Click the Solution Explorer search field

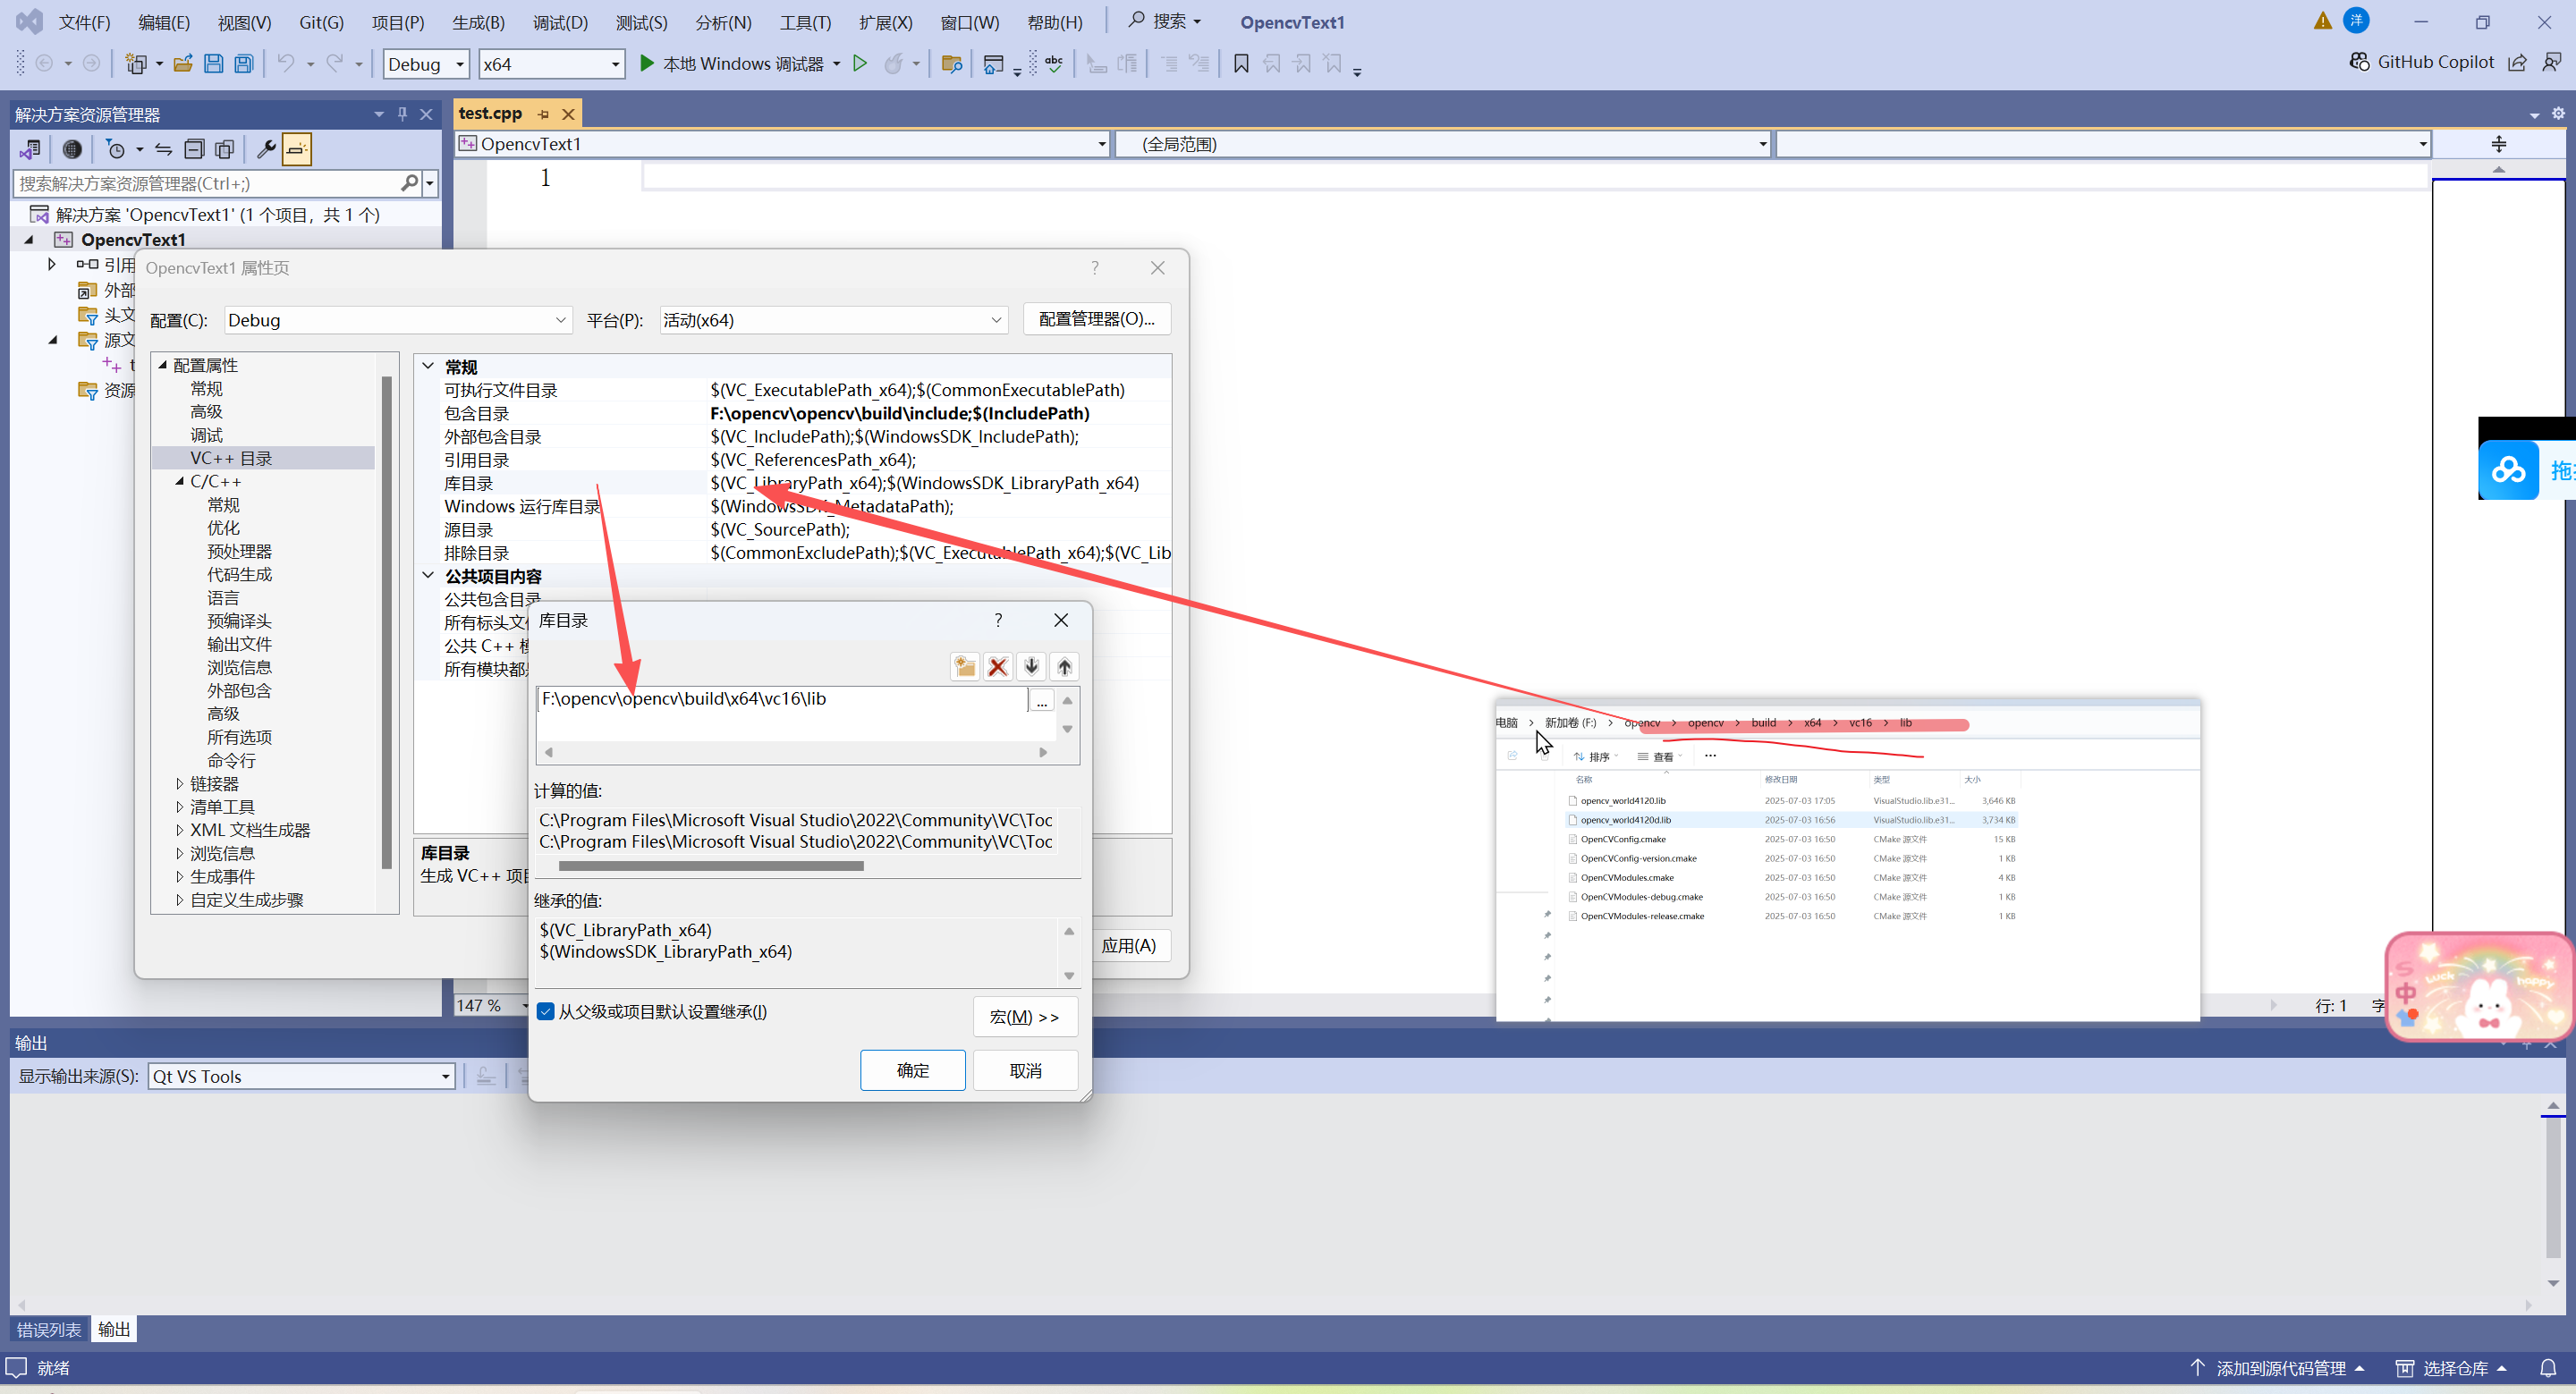tap(208, 183)
